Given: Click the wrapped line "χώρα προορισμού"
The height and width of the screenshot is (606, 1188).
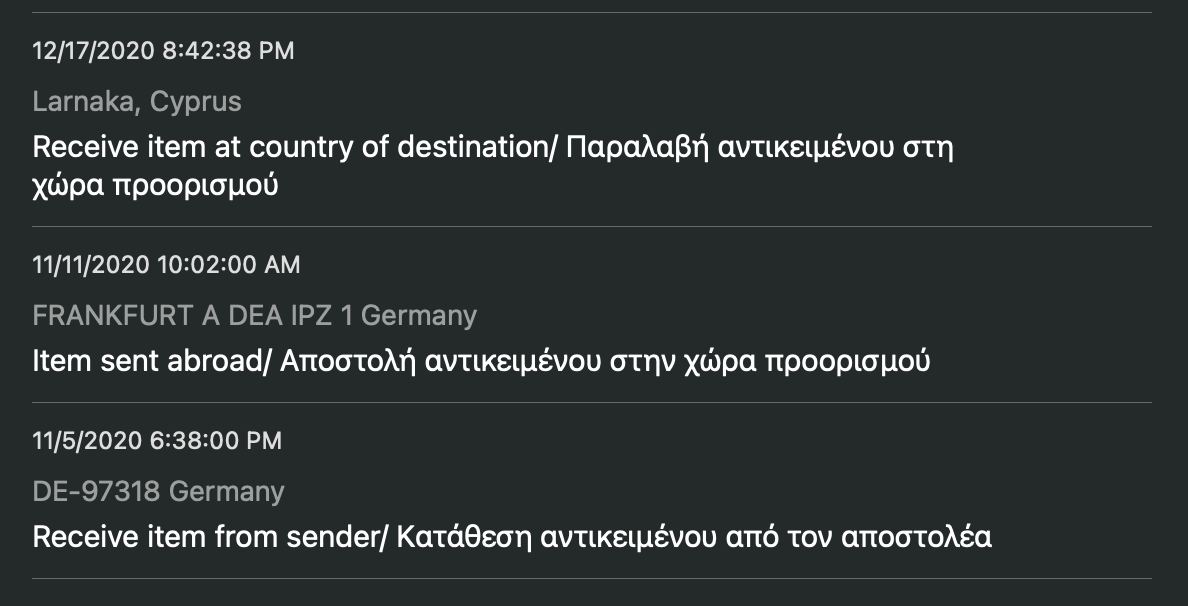Looking at the screenshot, I should [155, 186].
